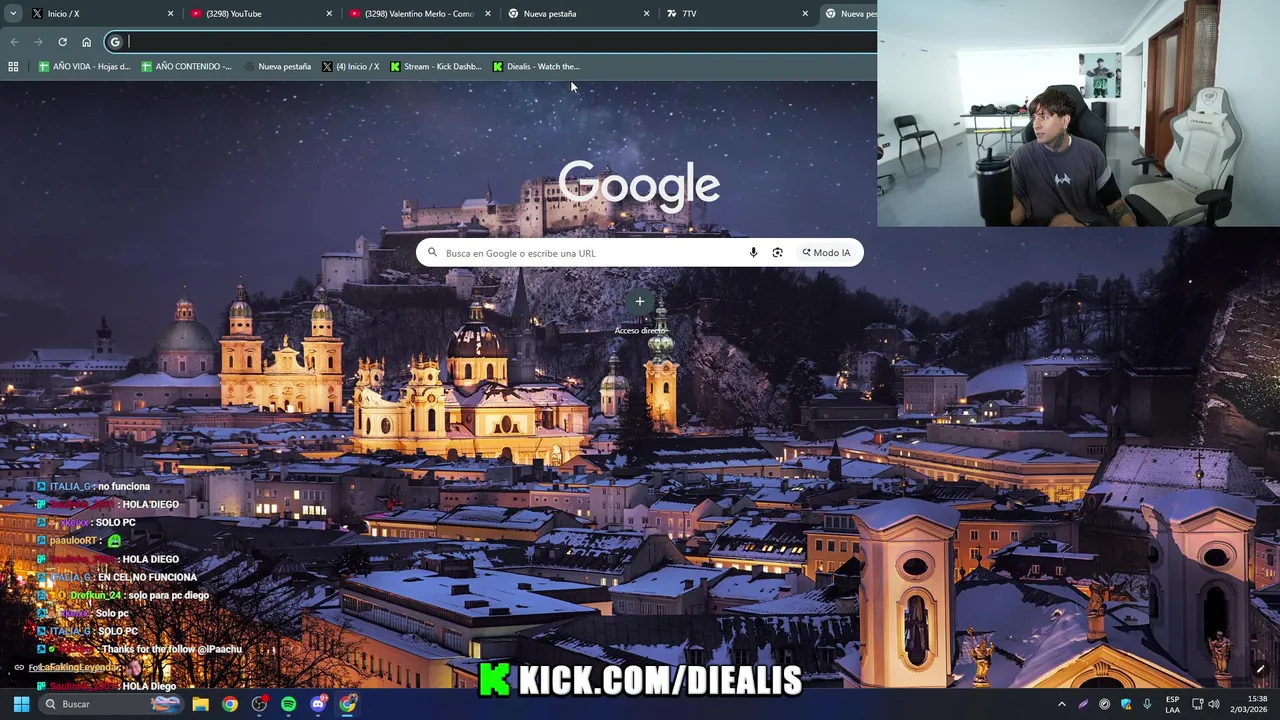Open Discord from taskbar
This screenshot has height=720, width=1280.
318,704
